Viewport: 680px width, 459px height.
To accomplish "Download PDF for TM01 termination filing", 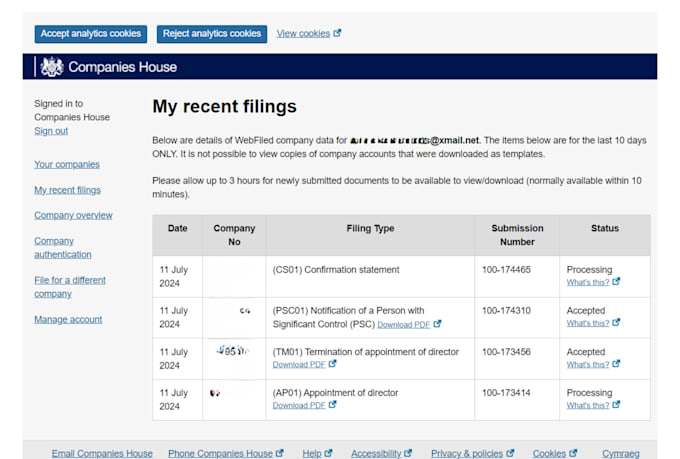I will coord(299,364).
